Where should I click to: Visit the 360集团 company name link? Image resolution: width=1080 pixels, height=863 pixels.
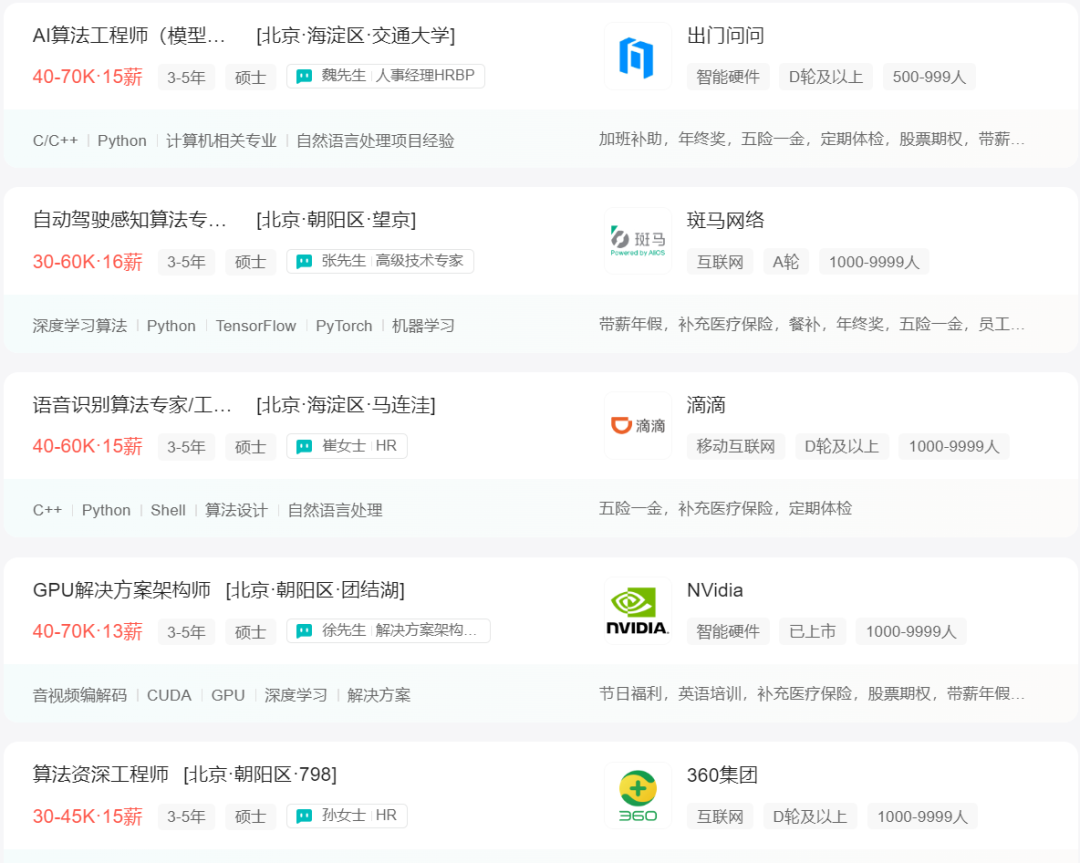(x=722, y=775)
